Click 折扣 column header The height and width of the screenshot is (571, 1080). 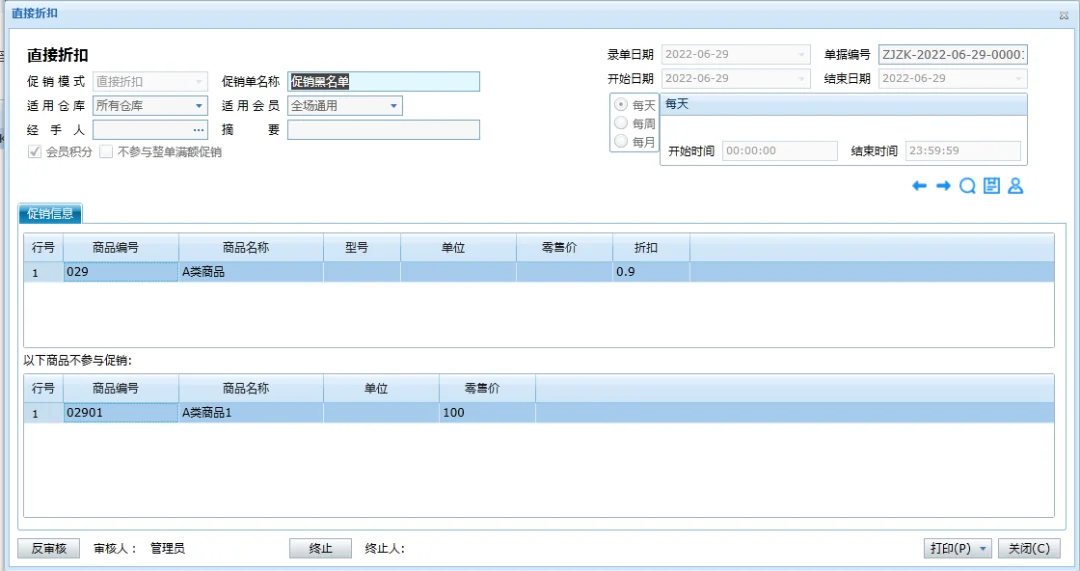click(x=651, y=247)
